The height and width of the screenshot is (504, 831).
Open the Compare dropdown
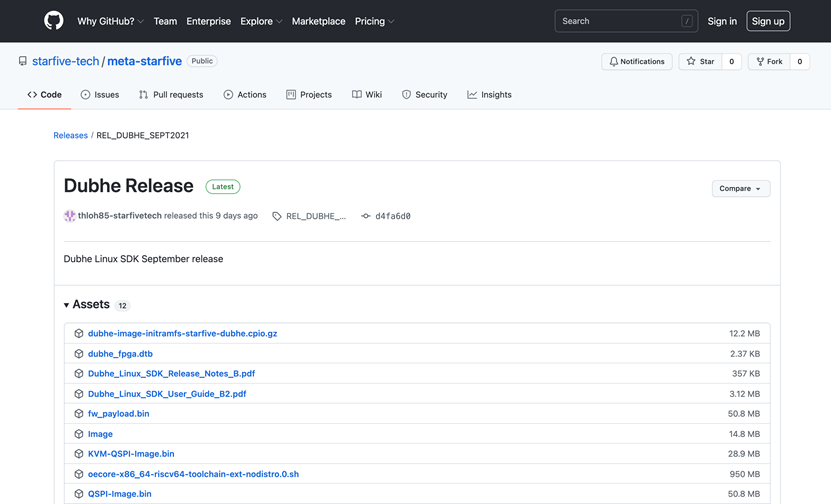click(x=740, y=188)
